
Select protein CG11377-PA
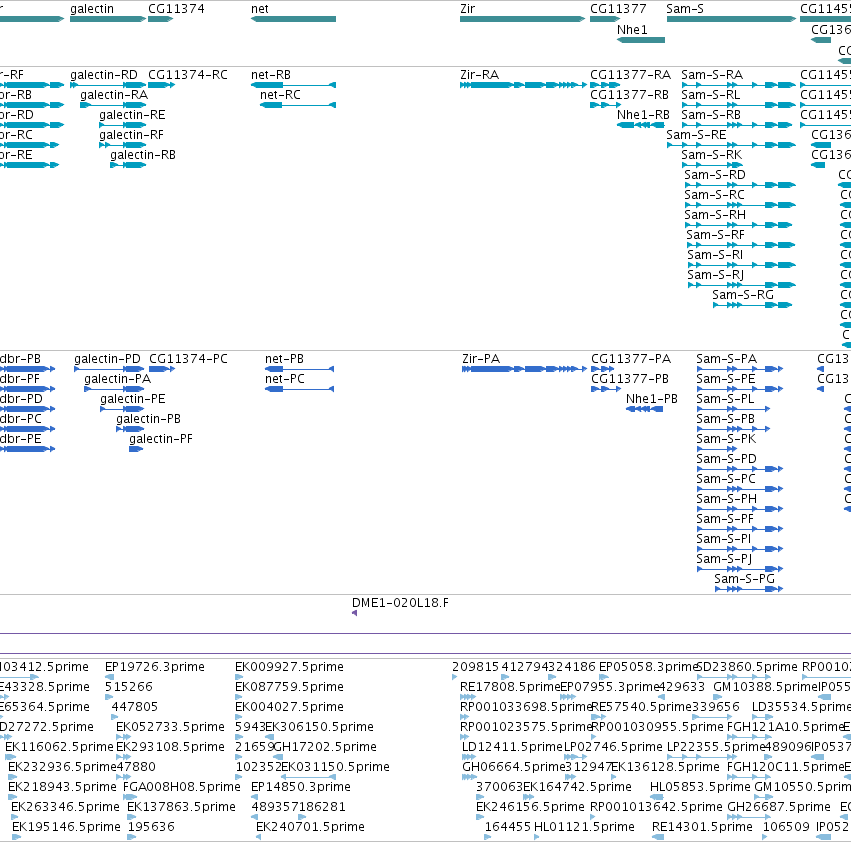pos(603,369)
